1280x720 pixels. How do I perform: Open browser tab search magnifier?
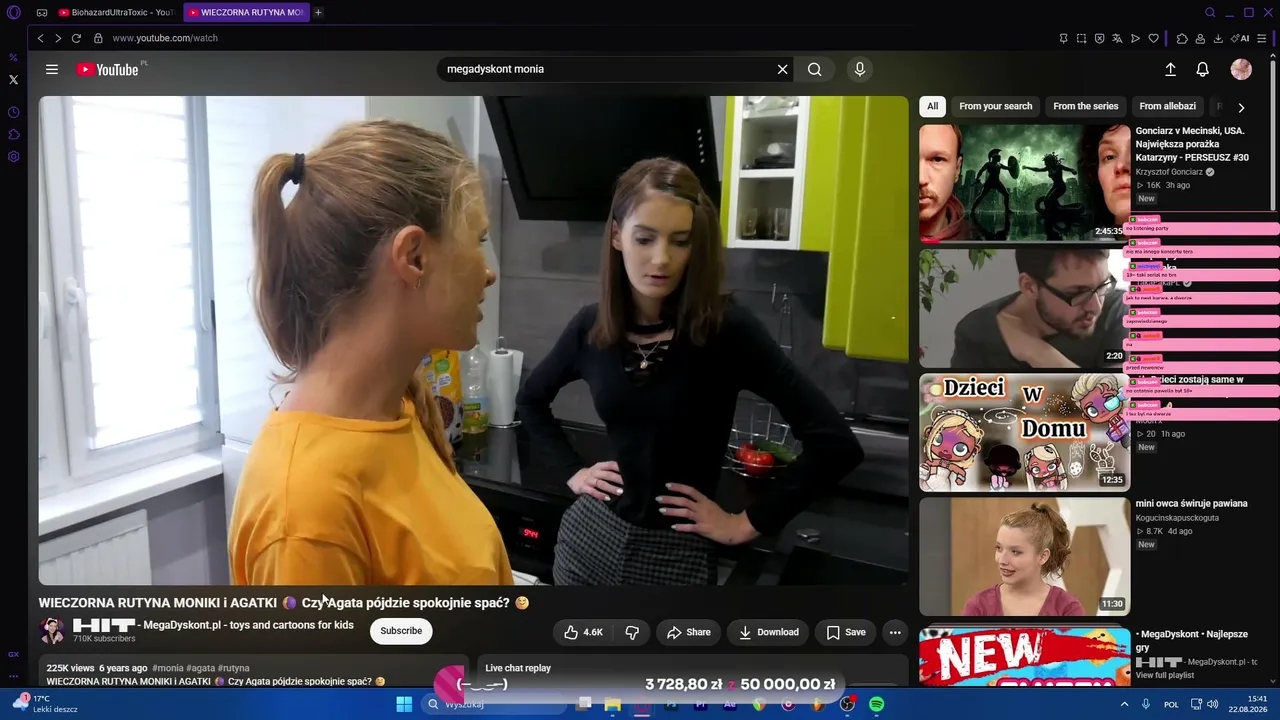pyautogui.click(x=1210, y=13)
